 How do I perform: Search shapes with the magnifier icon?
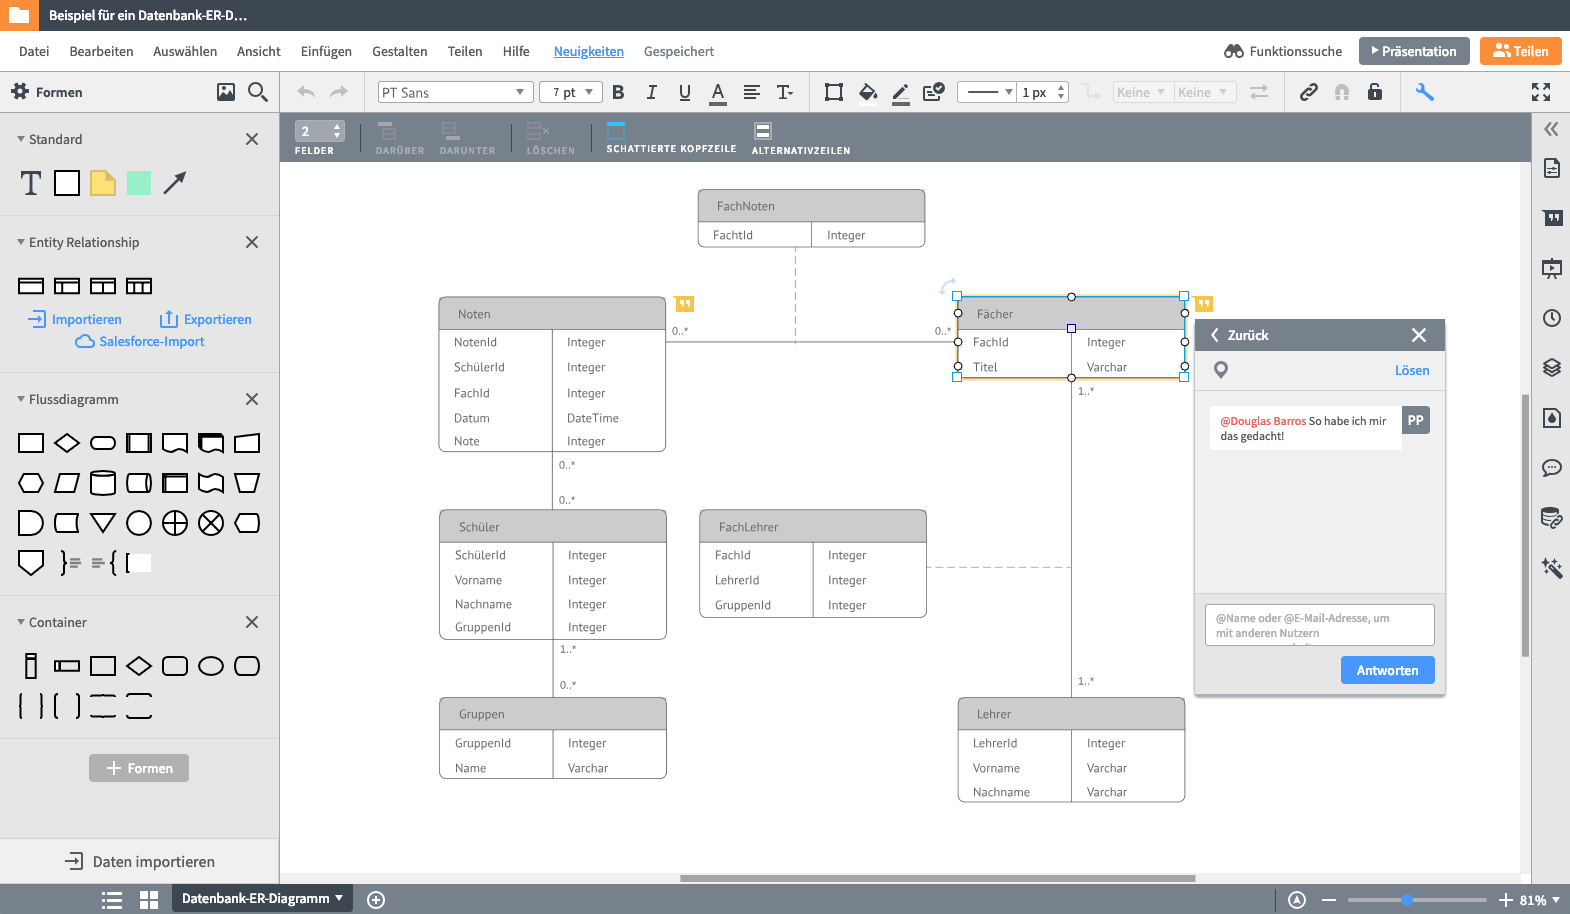click(x=258, y=92)
